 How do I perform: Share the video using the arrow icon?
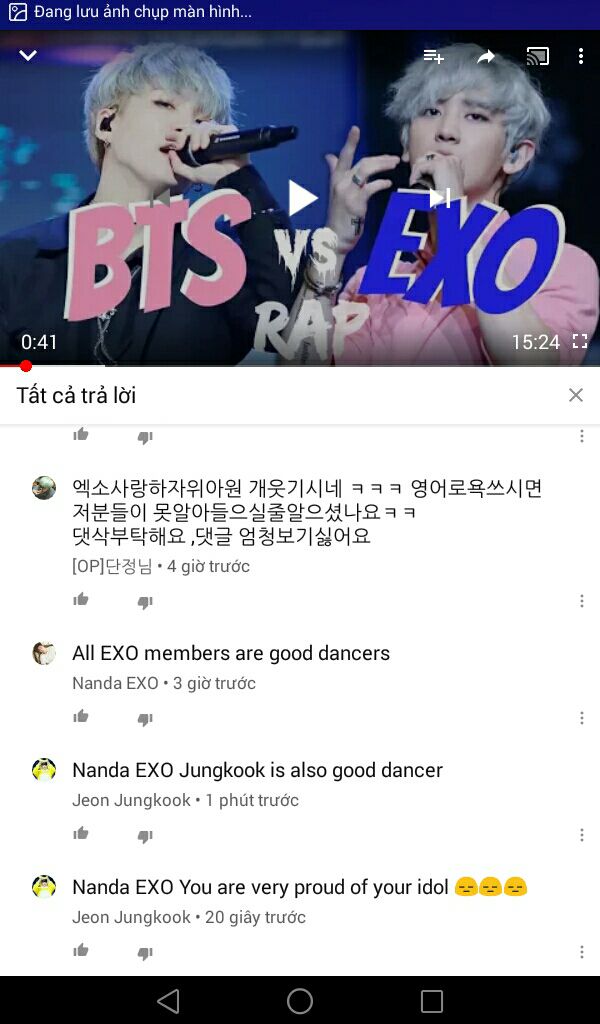pos(486,57)
